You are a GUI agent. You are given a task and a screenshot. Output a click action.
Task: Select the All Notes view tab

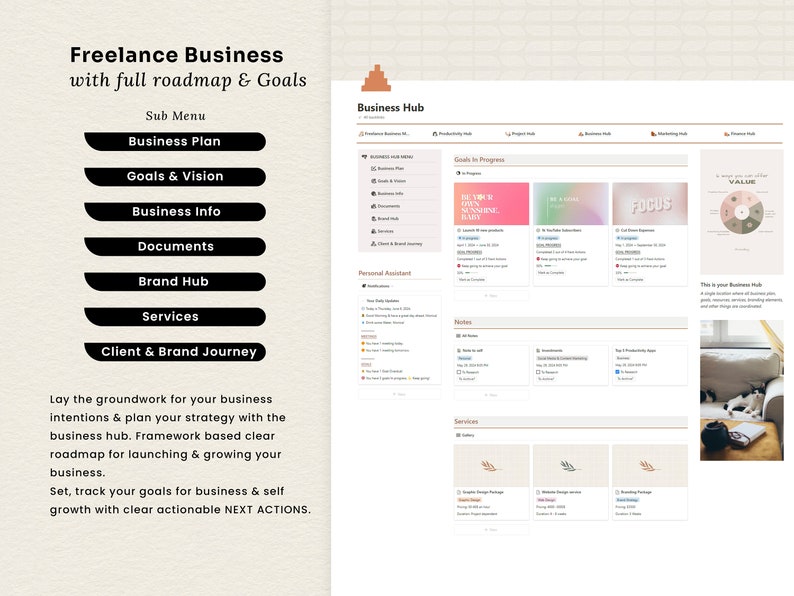tap(467, 336)
